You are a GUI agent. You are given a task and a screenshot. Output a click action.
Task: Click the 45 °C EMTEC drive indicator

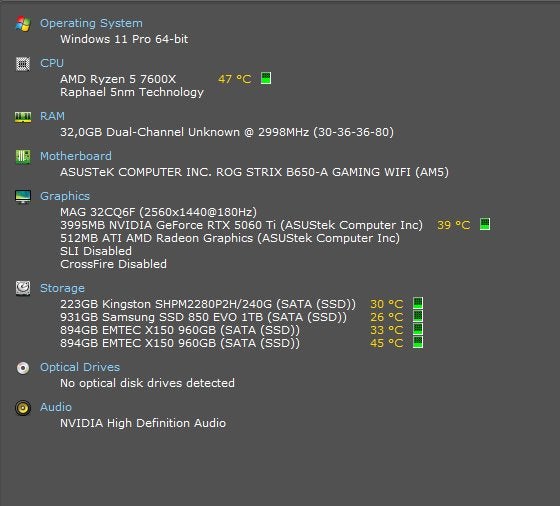[x=418, y=342]
